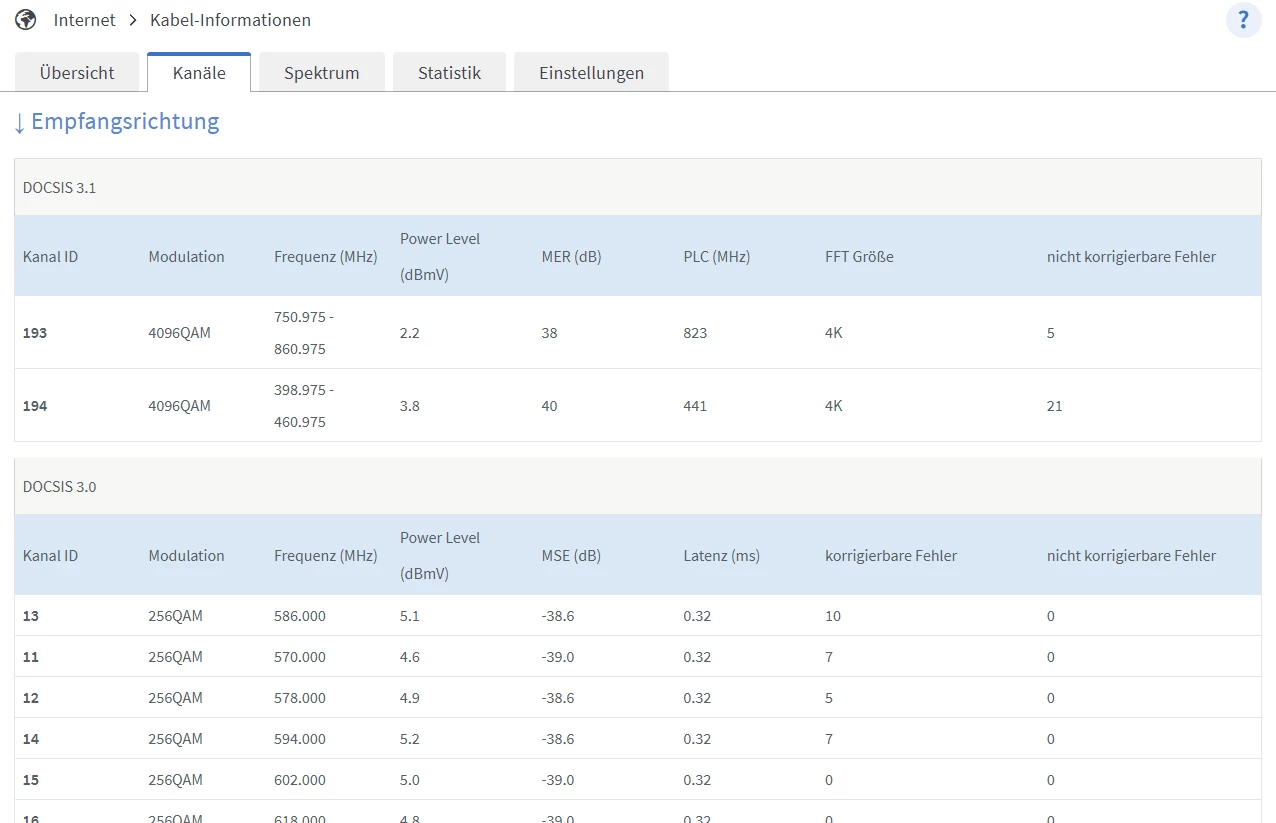Click the Latenz (ms) column header

[x=721, y=556]
